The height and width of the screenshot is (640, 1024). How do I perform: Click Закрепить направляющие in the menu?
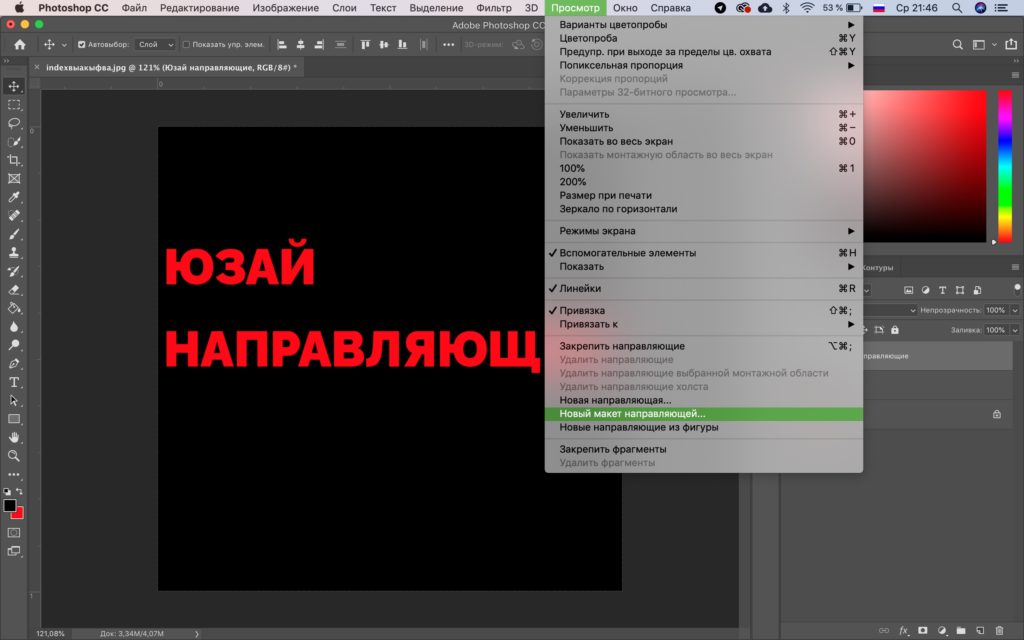click(621, 346)
